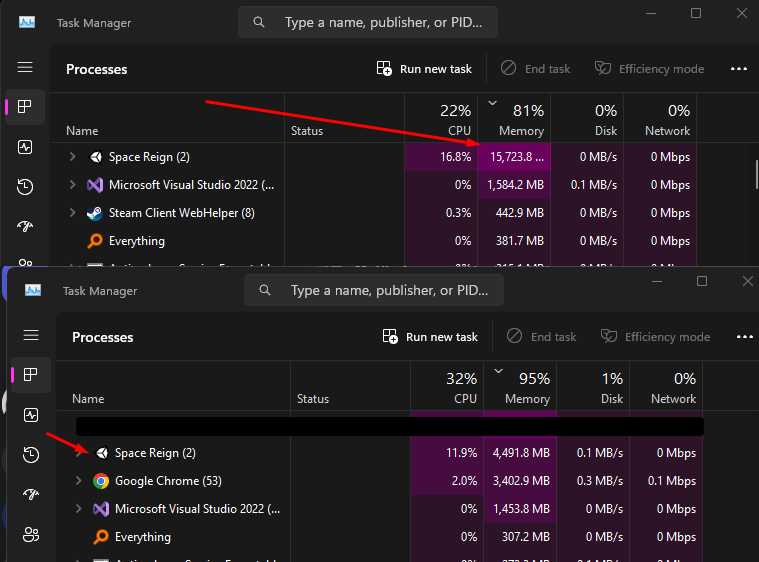Select the 1,584.2 MB memory cell
The height and width of the screenshot is (562, 759).
pyautogui.click(x=514, y=185)
